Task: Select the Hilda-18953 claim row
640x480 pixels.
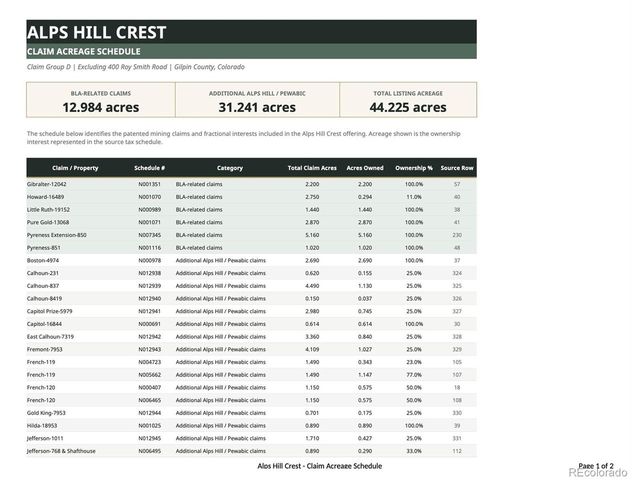Action: pyautogui.click(x=251, y=426)
